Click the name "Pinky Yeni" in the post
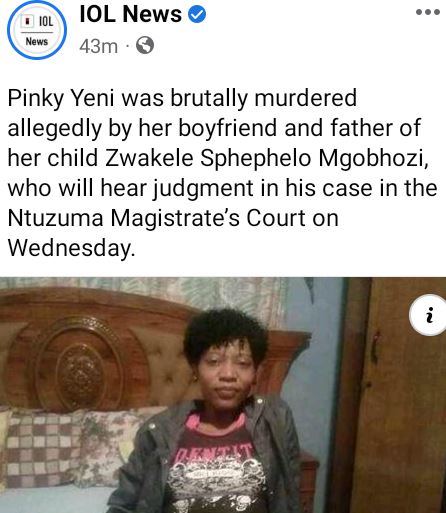This screenshot has height=513, width=446. tap(61, 99)
